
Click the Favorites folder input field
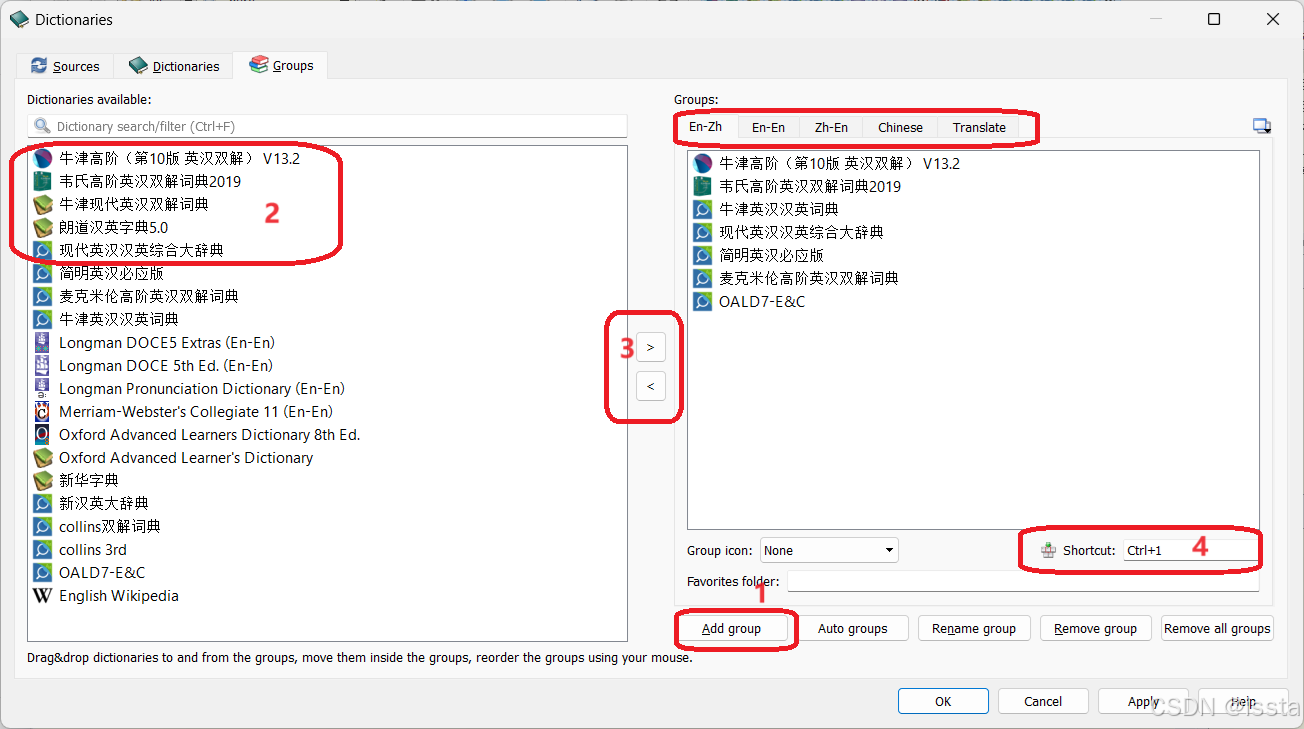click(1023, 581)
